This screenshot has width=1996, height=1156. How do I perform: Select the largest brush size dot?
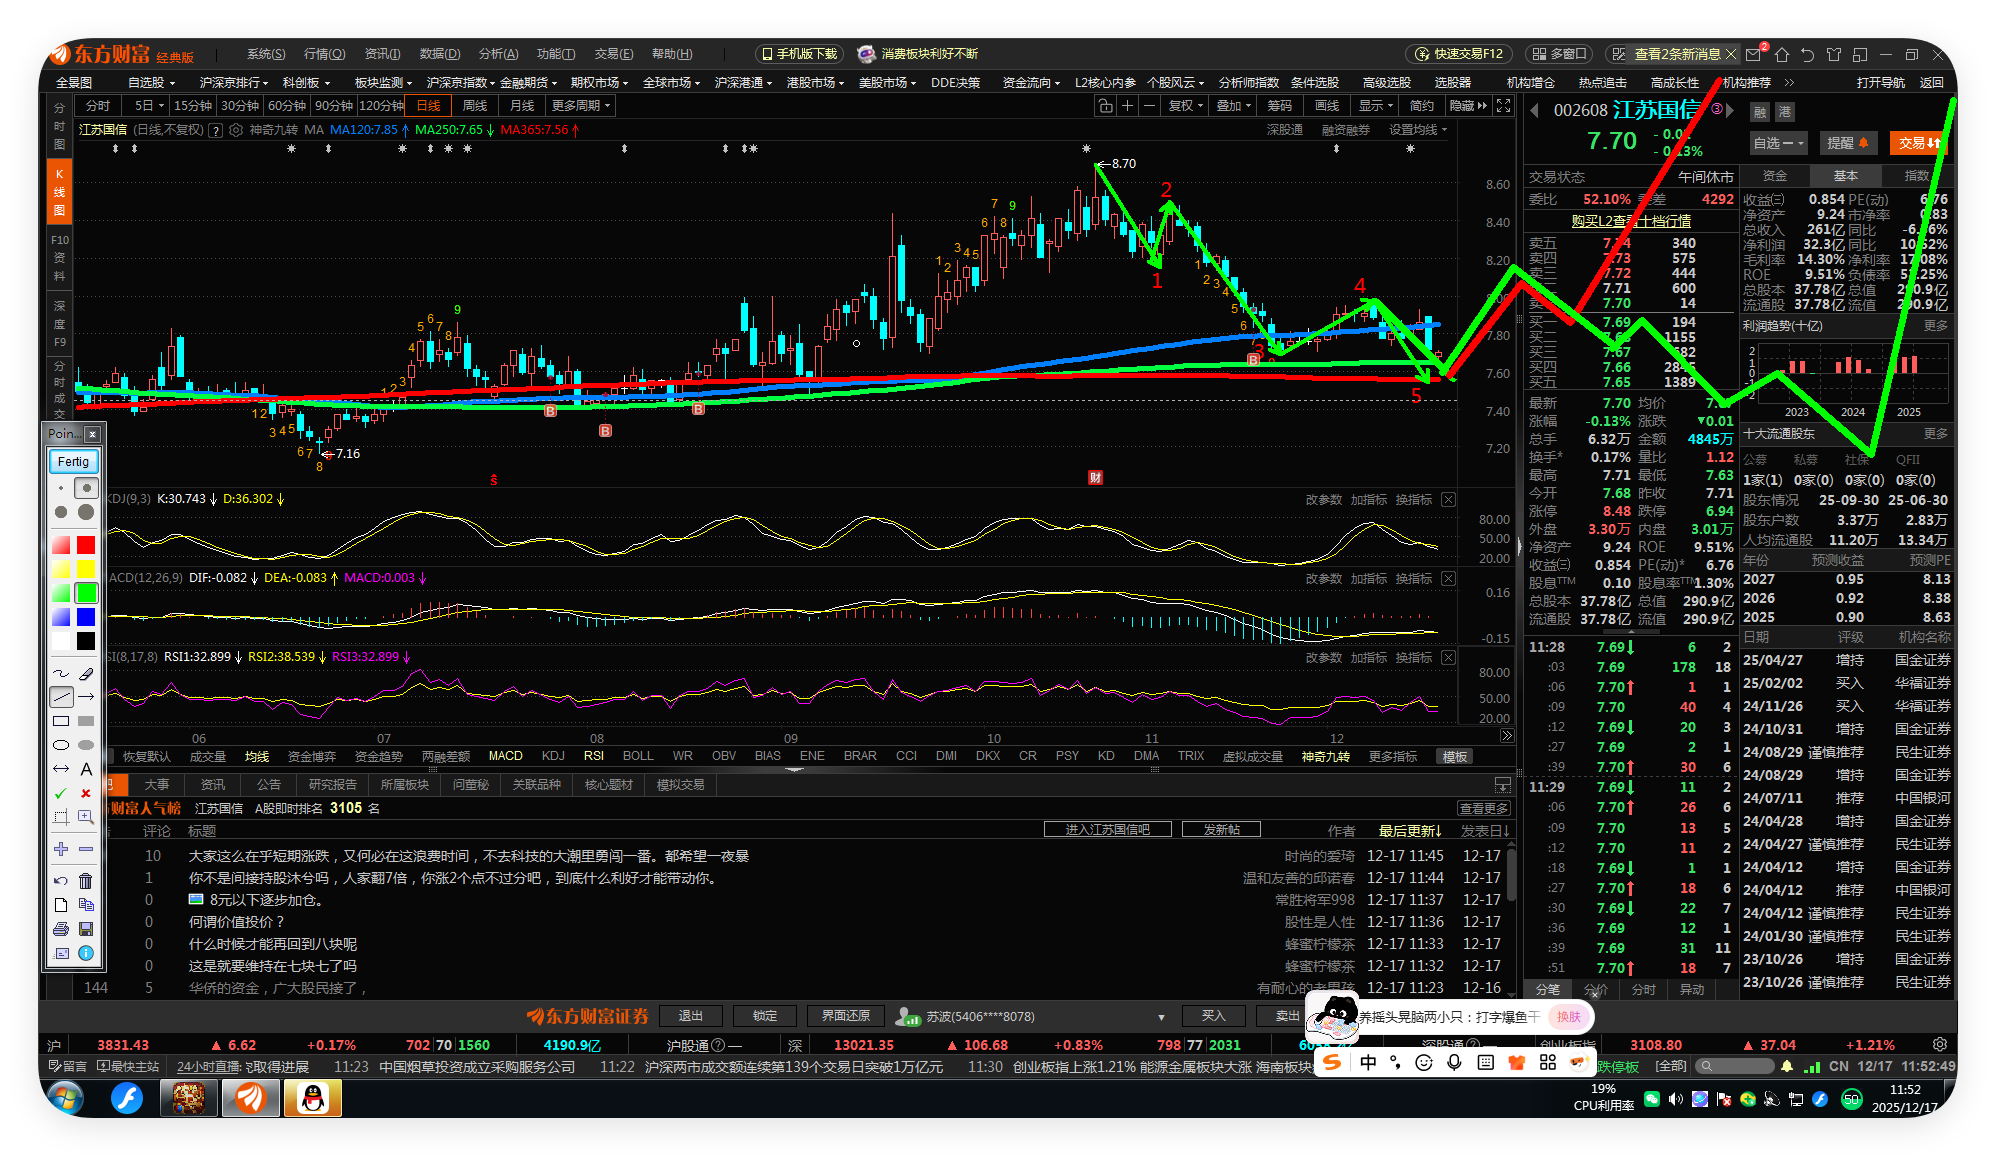pos(86,512)
